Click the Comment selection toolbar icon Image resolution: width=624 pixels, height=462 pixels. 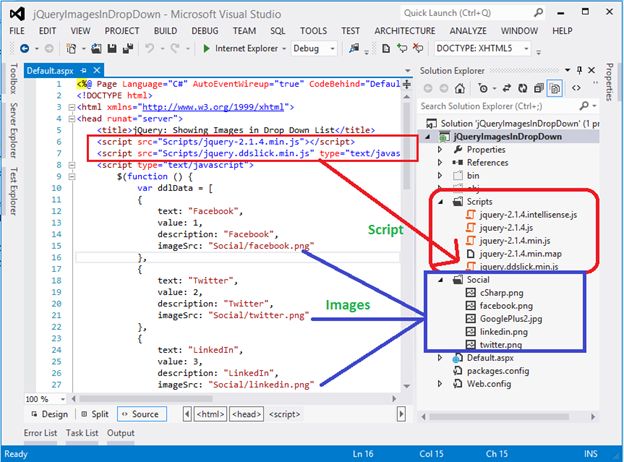click(x=402, y=49)
